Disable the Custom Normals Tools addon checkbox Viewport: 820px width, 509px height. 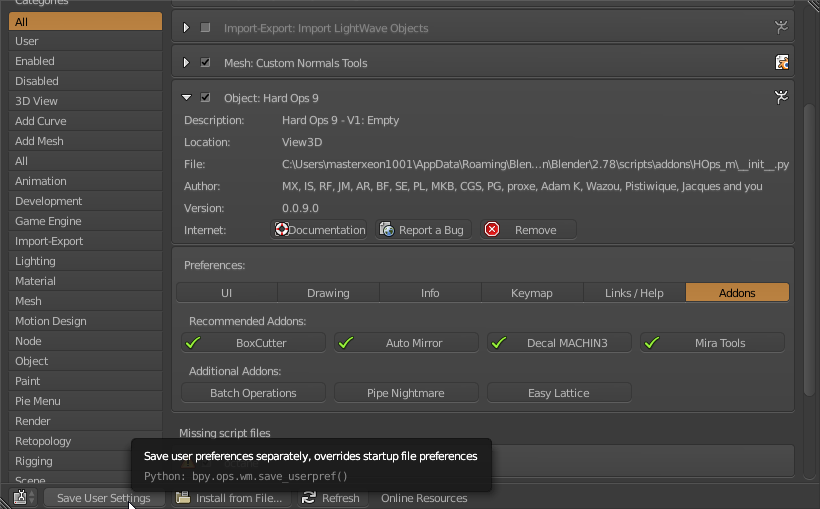[206, 63]
